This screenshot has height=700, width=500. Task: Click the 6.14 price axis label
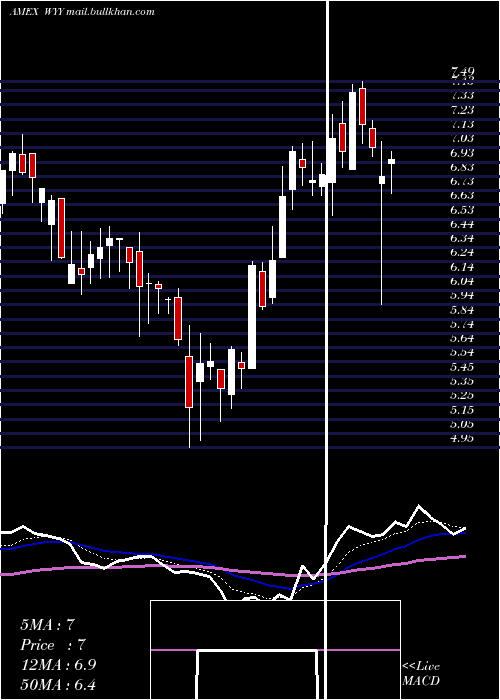tap(462, 267)
